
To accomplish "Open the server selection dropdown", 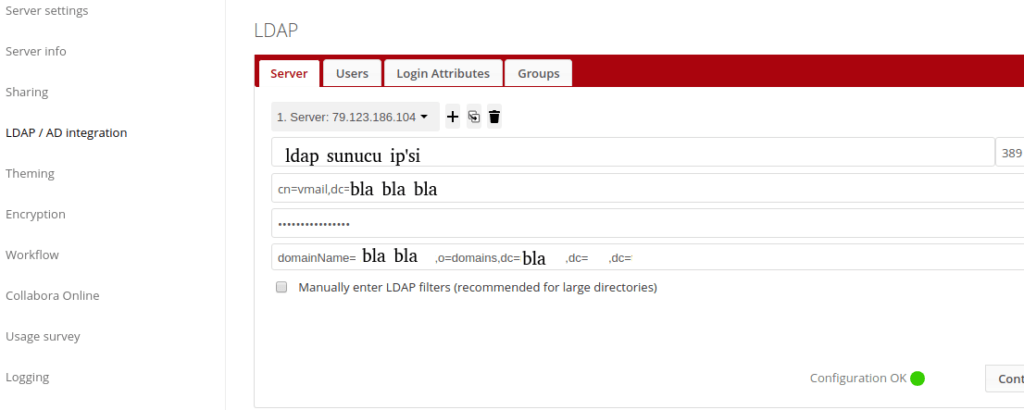I will coord(355,117).
